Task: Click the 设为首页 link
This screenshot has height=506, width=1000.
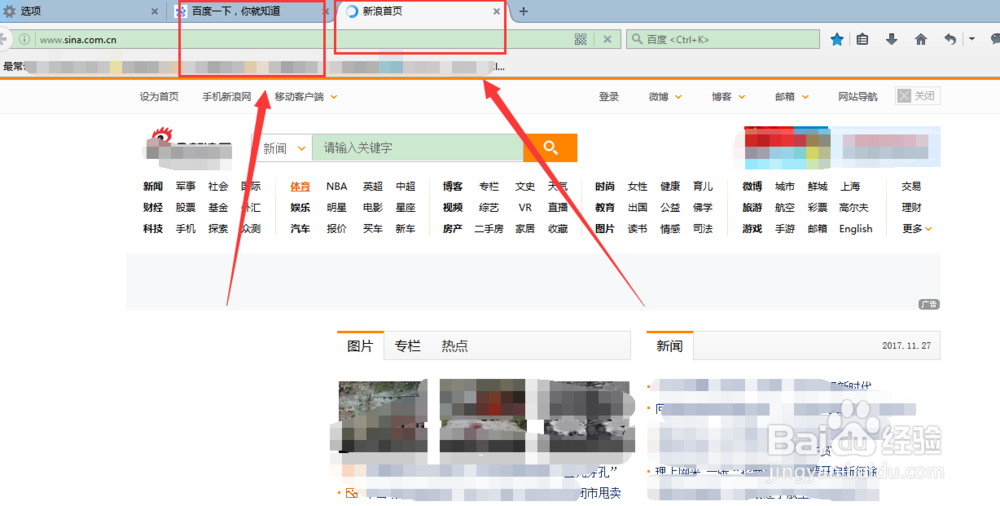Action: point(159,97)
